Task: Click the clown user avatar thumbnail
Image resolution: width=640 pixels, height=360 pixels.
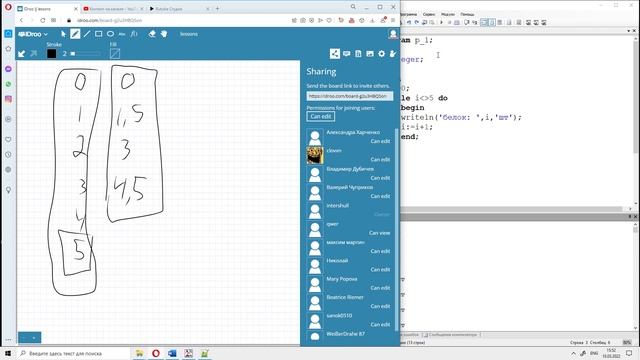Action: click(315, 156)
